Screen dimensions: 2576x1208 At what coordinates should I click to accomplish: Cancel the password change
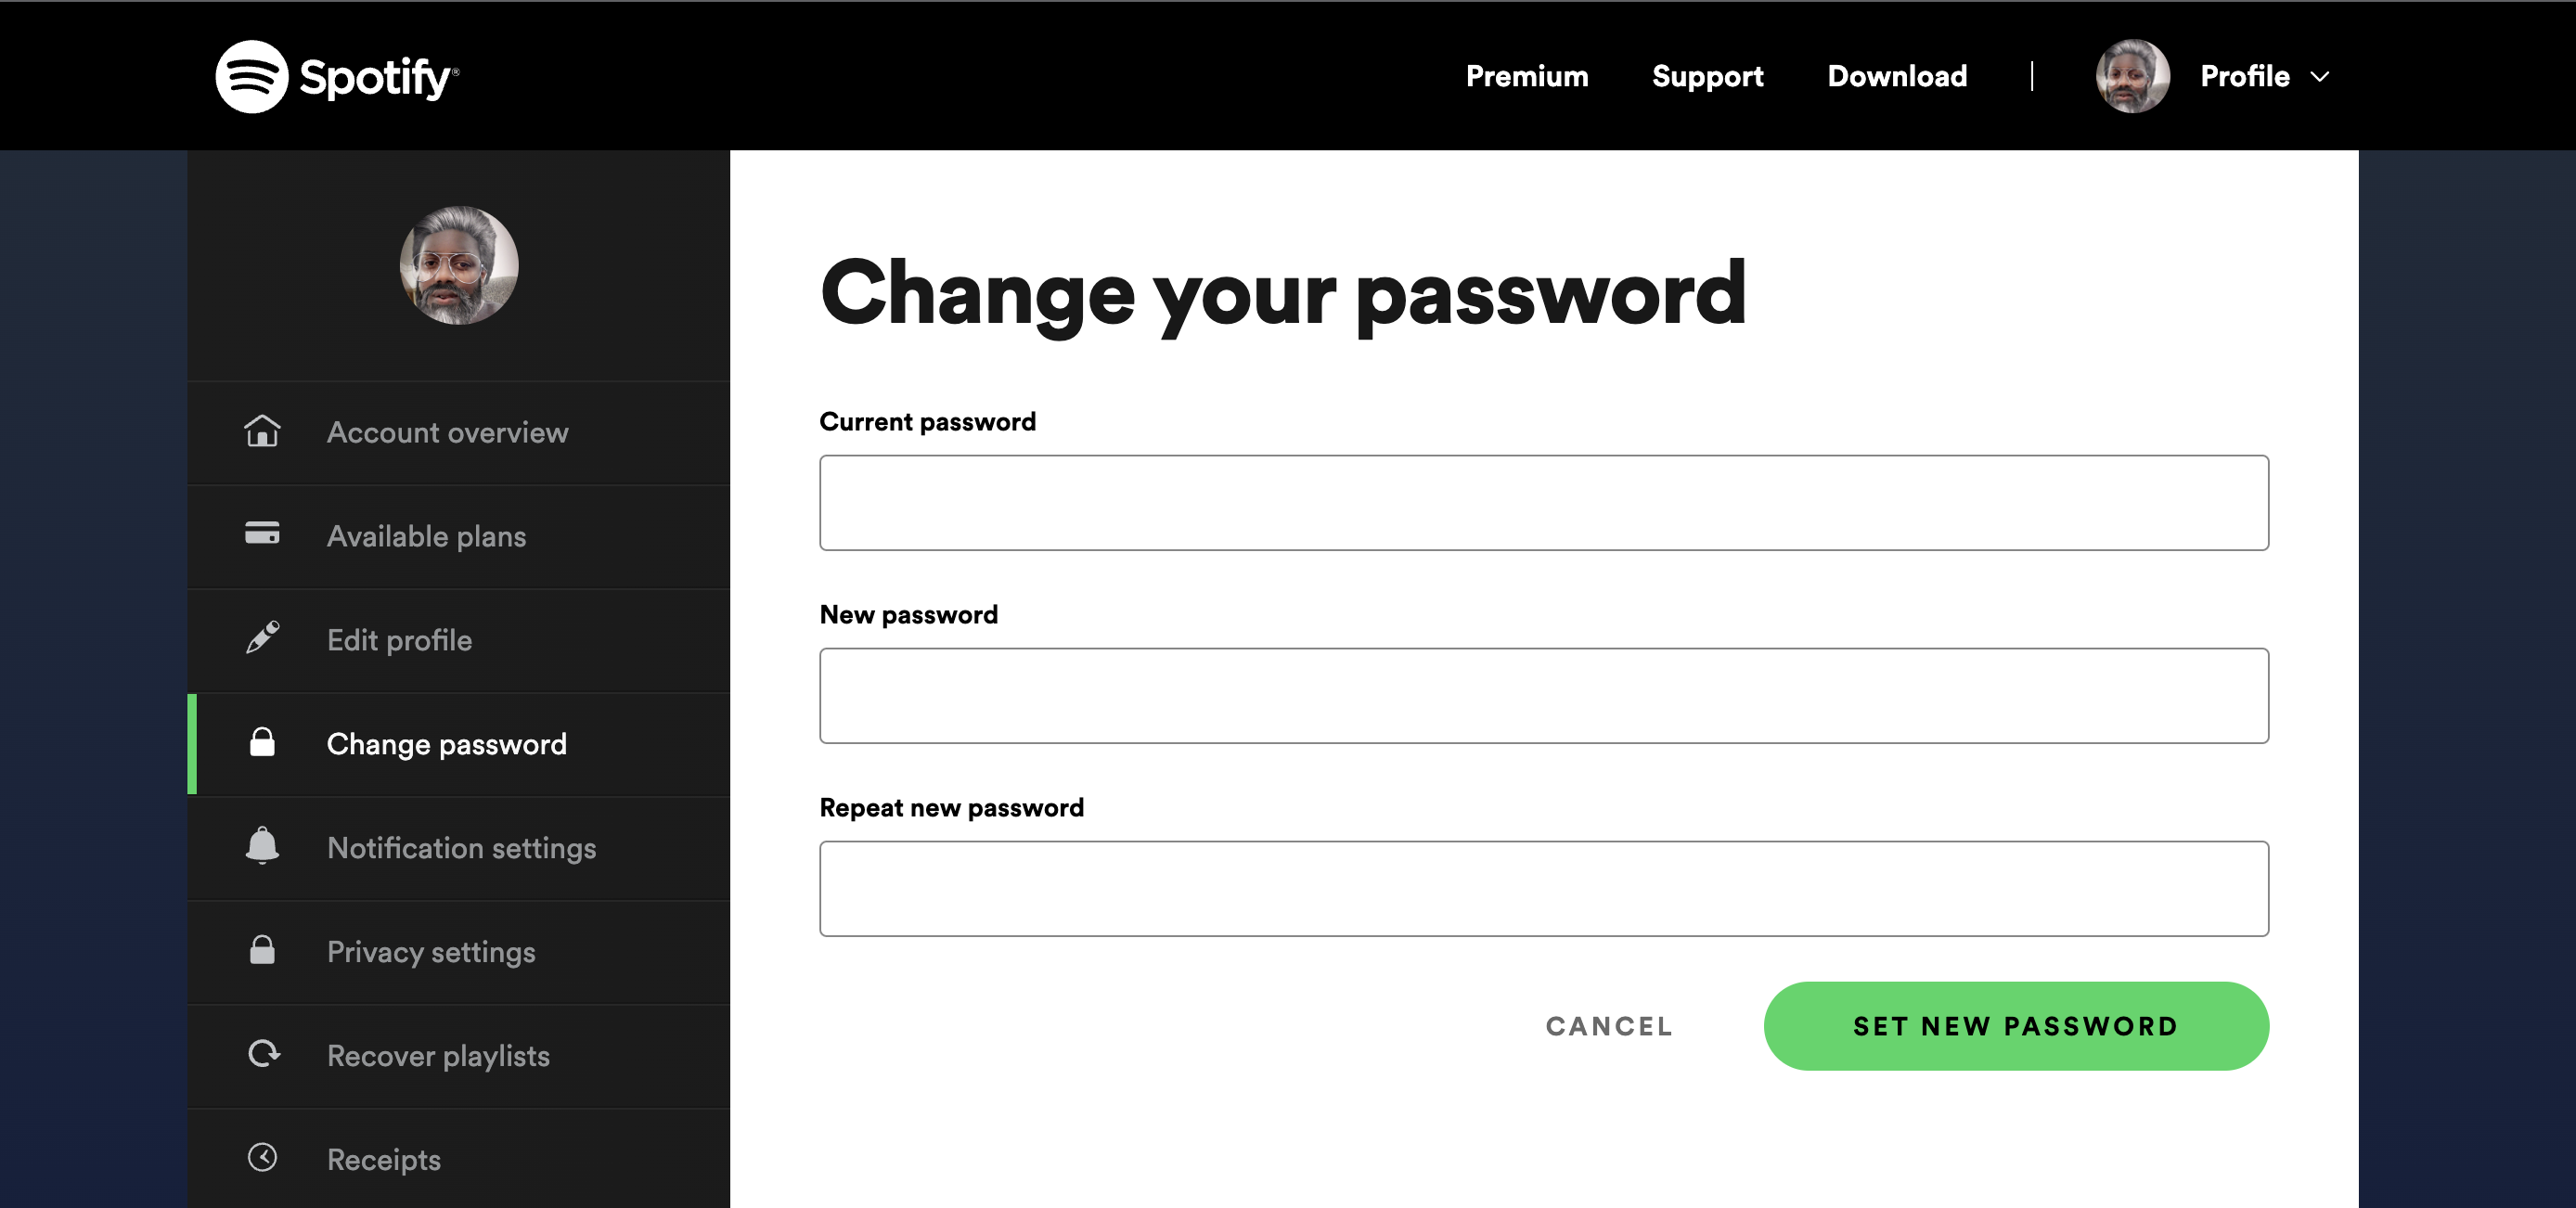point(1609,1027)
